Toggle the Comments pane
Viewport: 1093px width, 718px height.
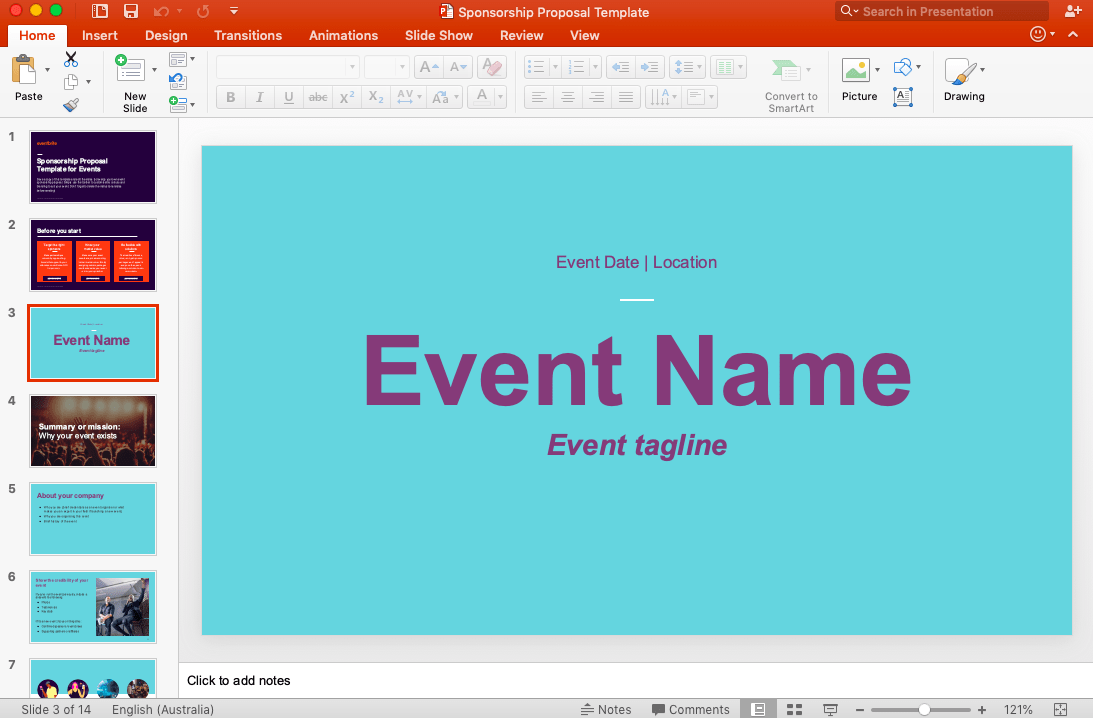[x=690, y=709]
